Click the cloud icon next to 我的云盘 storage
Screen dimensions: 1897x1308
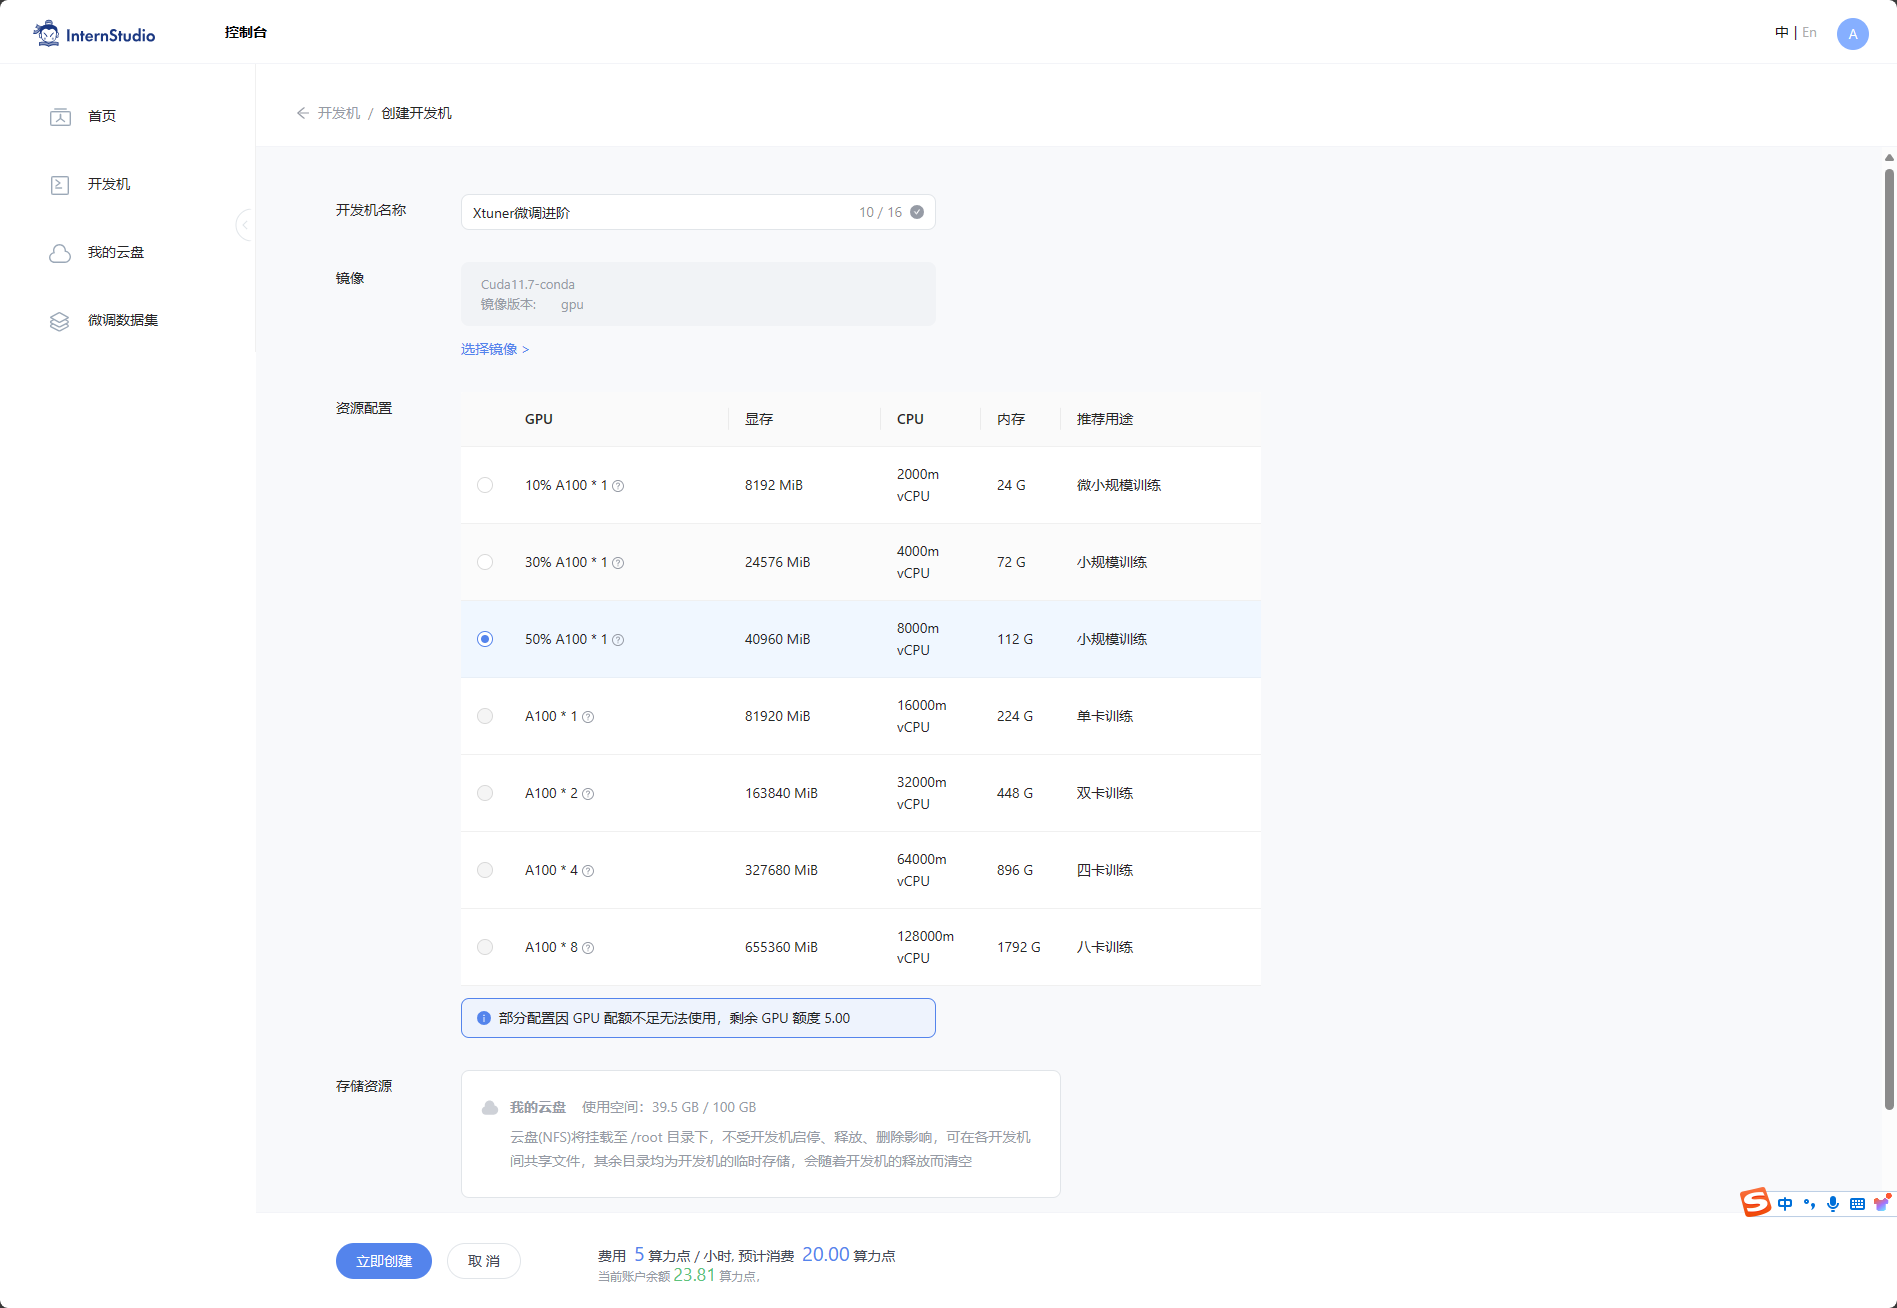tap(490, 1107)
